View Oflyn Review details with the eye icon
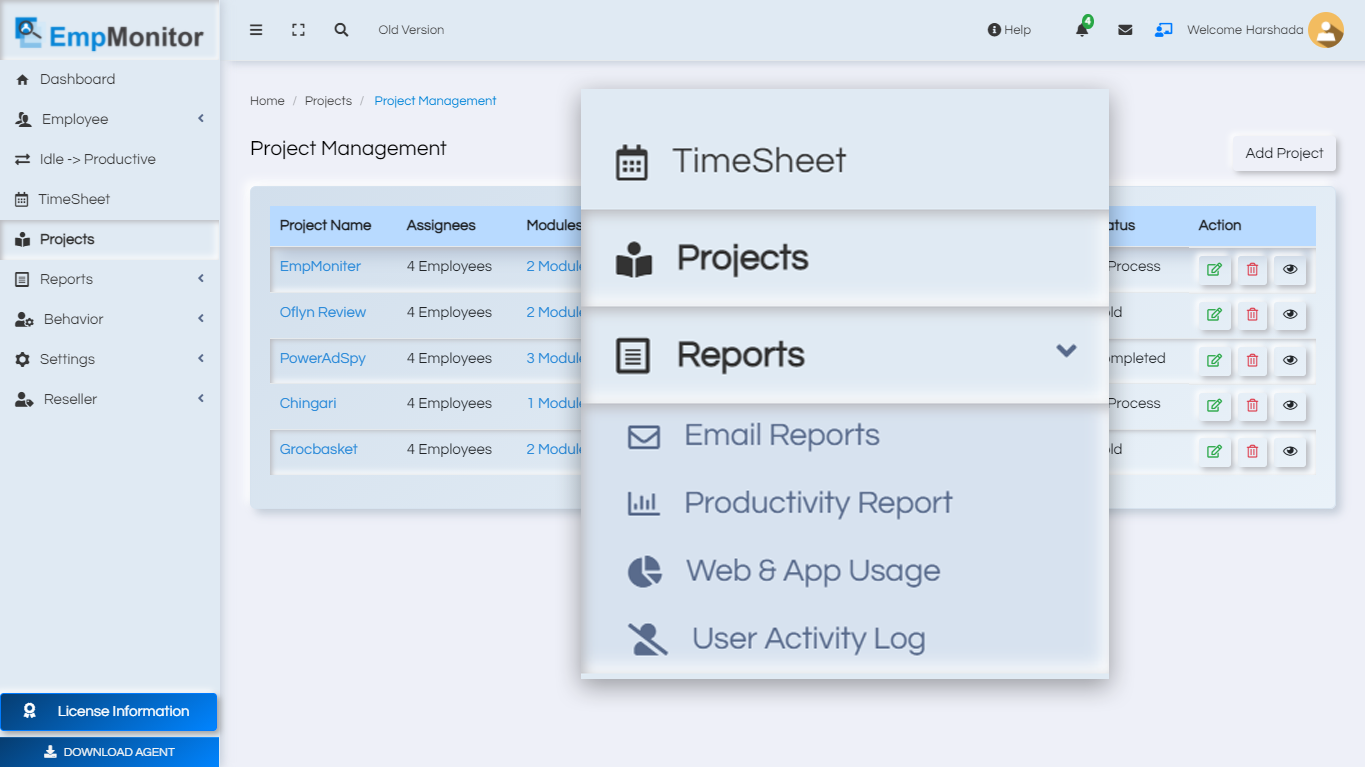This screenshot has height=767, width=1365. point(1289,315)
